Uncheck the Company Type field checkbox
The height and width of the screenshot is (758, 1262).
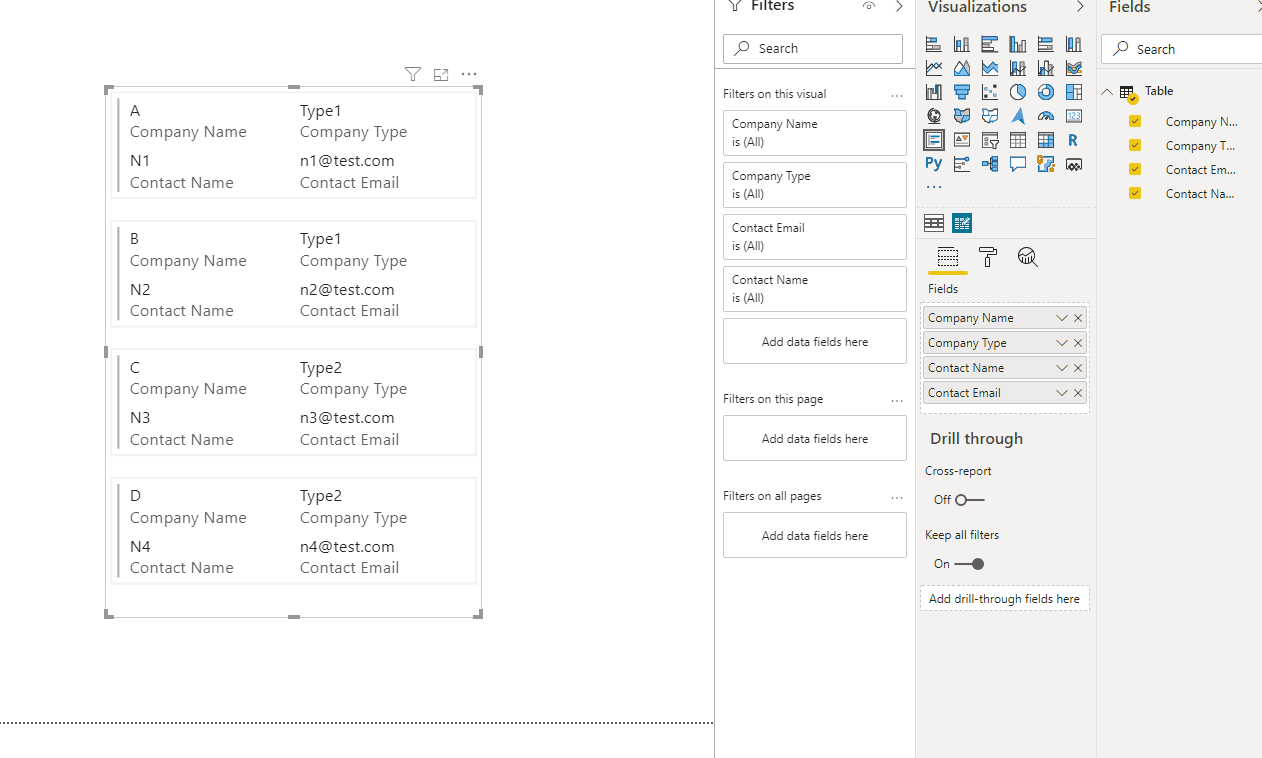(x=1135, y=145)
